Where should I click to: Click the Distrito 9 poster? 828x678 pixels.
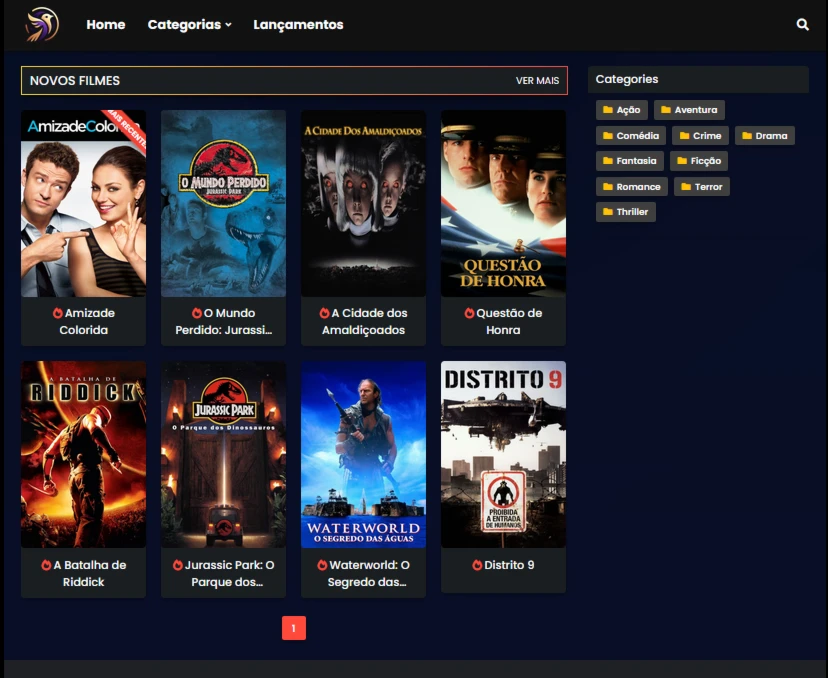click(x=503, y=455)
